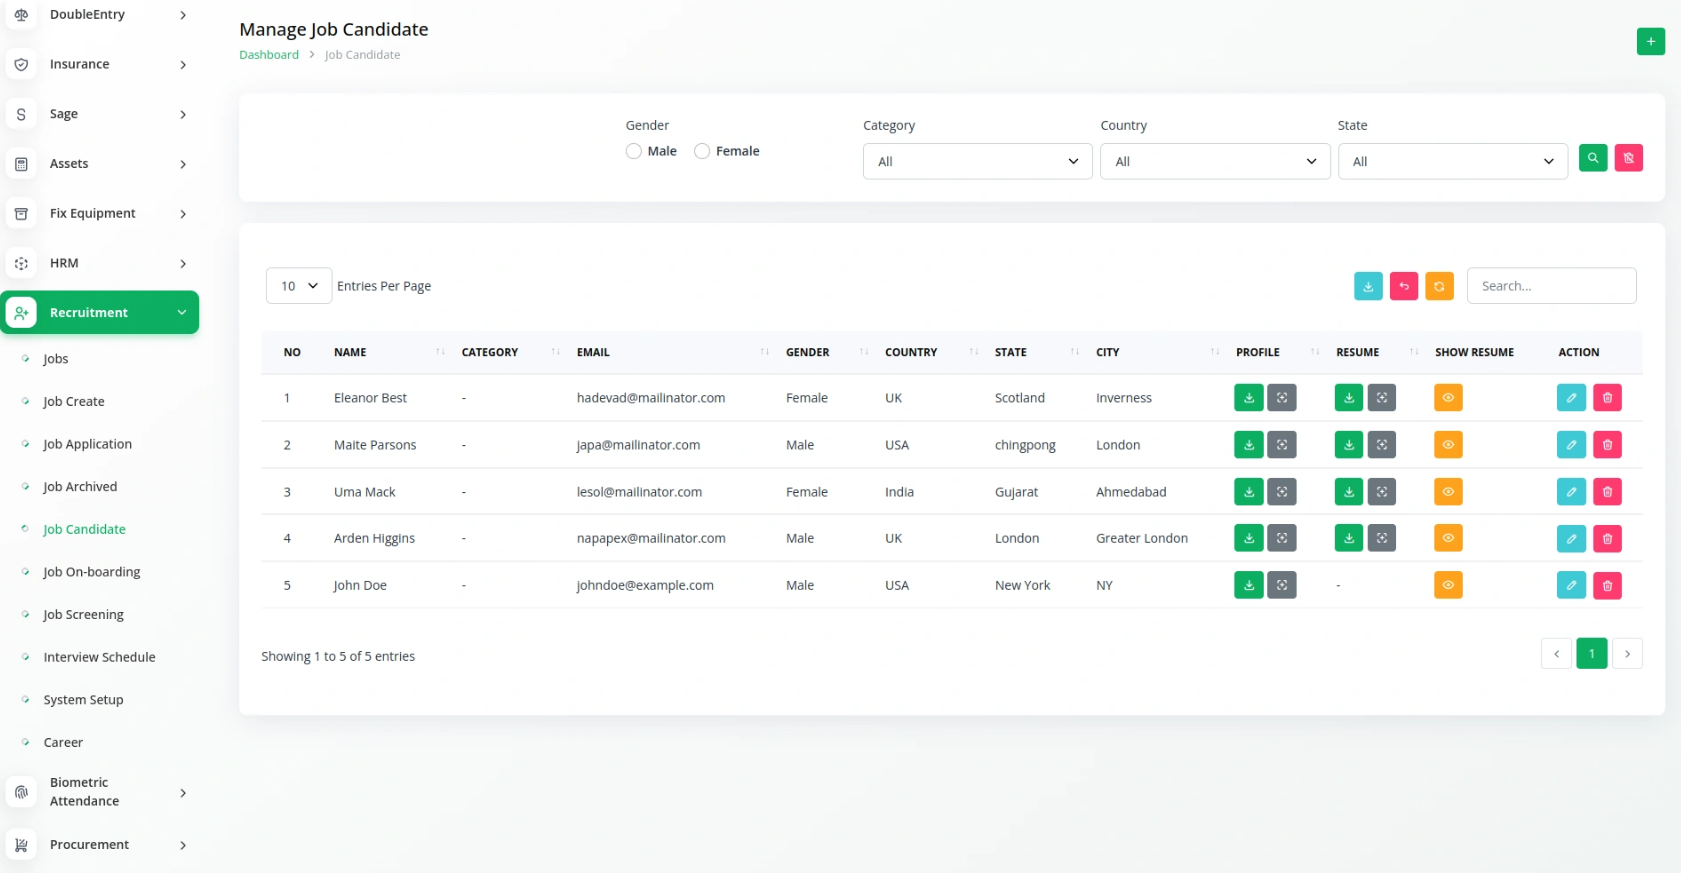Click email johndoe@example.com
This screenshot has height=873, width=1681.
coord(645,585)
